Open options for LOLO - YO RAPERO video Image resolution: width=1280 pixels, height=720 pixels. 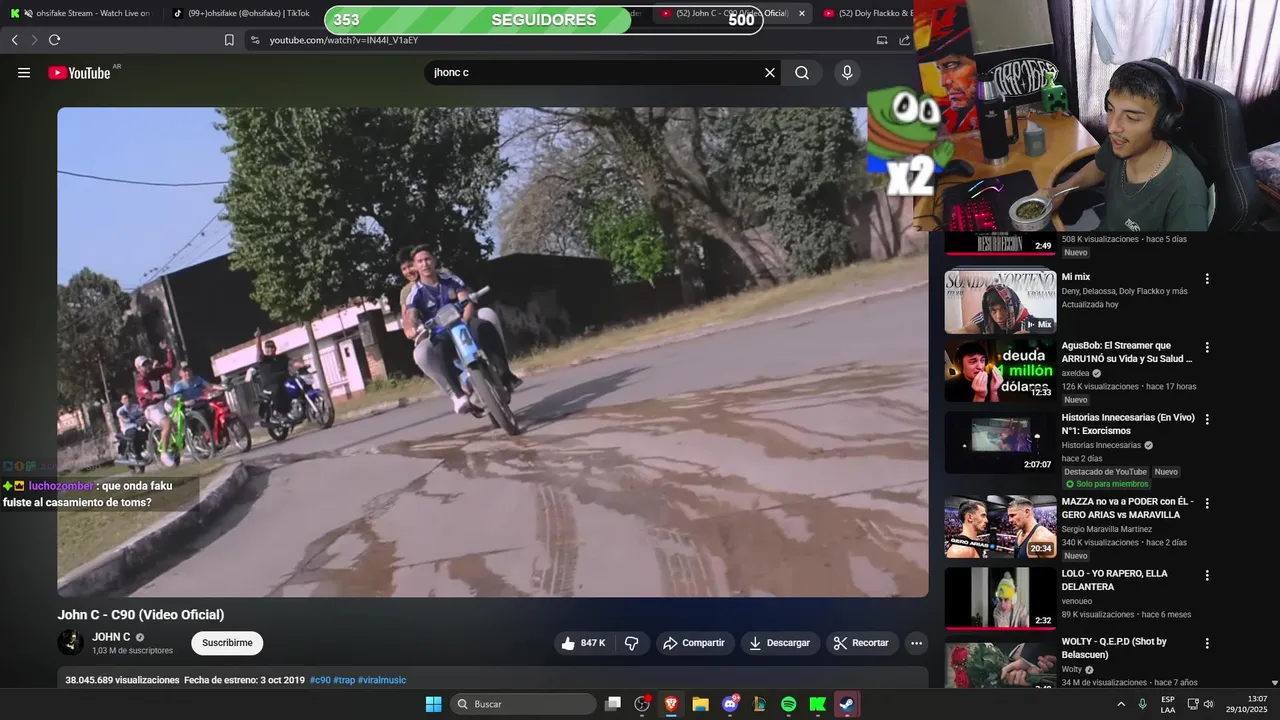(1207, 576)
